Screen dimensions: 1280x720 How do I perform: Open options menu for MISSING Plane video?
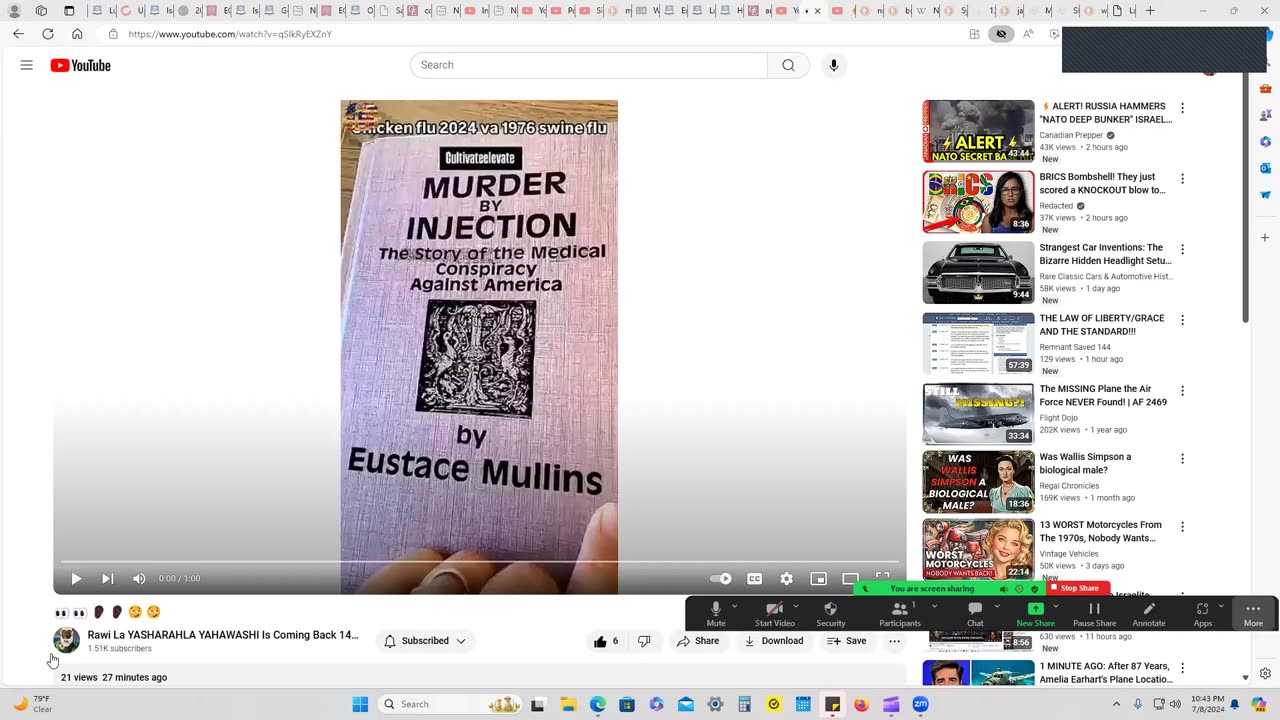1182,391
